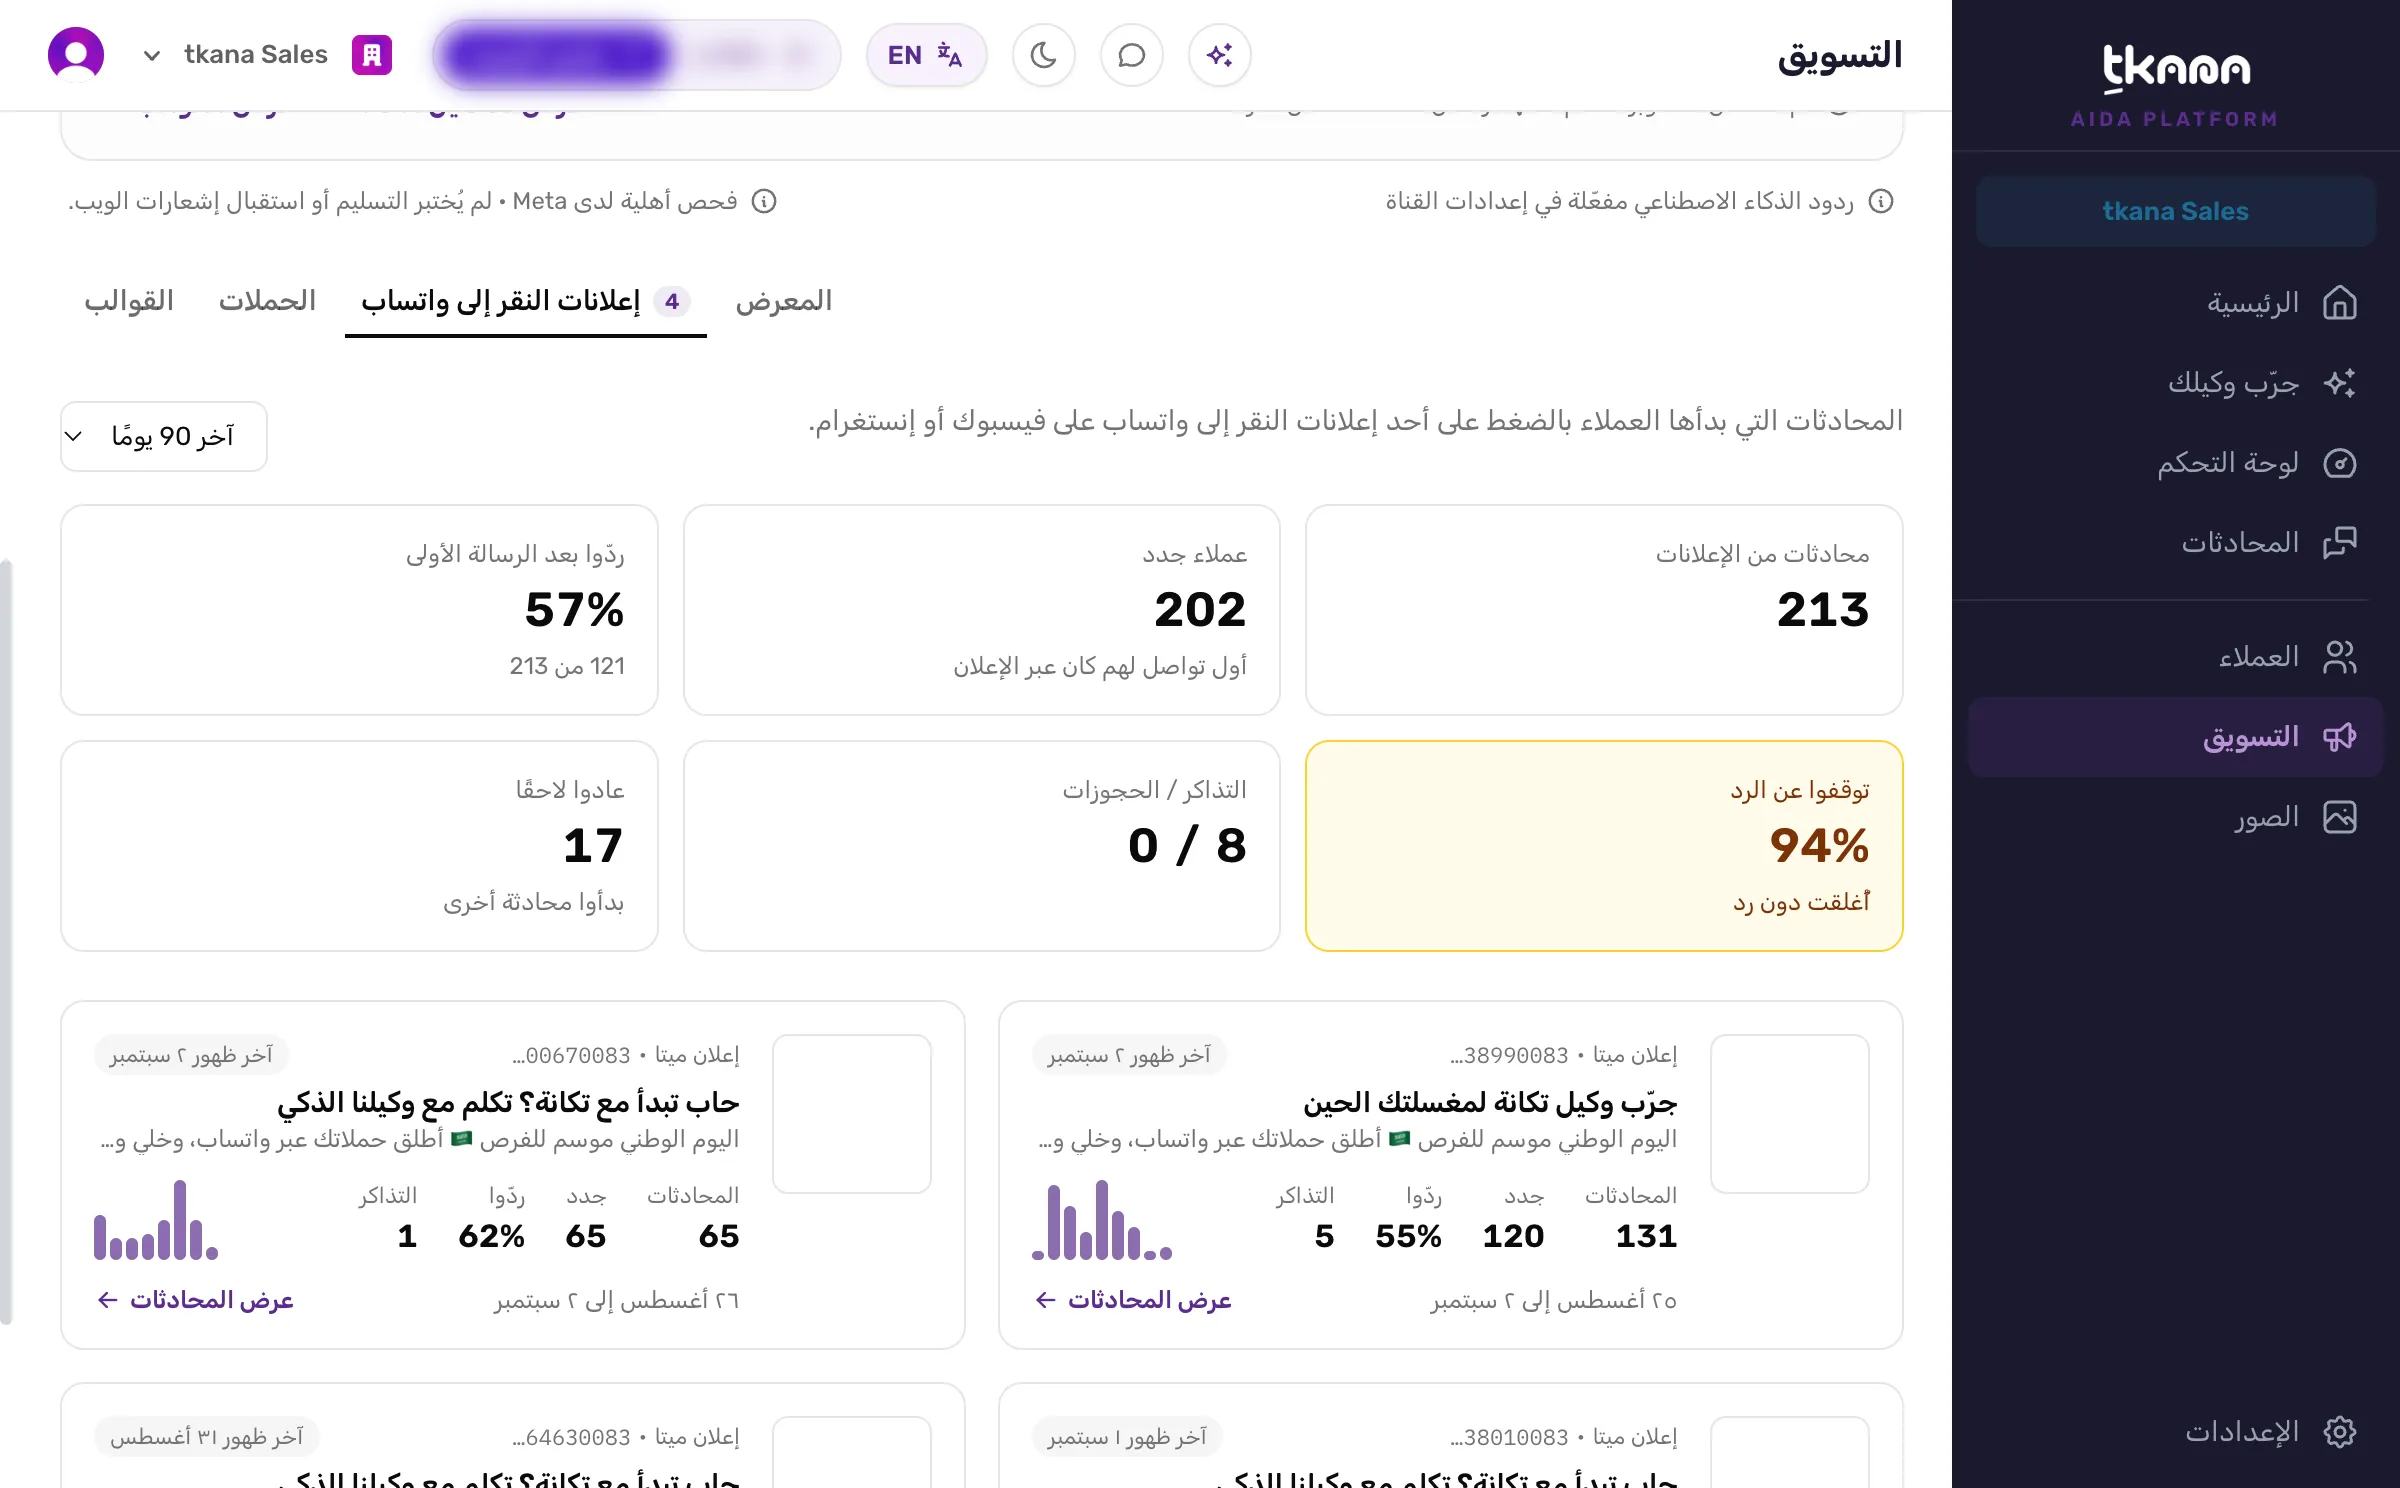Screen dimensions: 2400x1488
Task: Open the chat bubble icon in header
Action: pos(1131,55)
